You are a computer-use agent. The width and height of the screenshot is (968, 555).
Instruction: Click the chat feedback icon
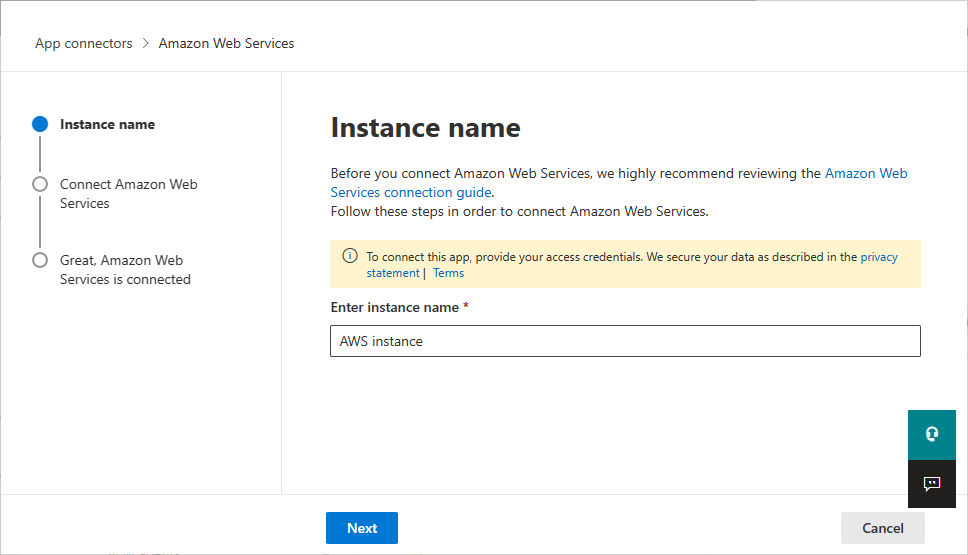coord(932,484)
